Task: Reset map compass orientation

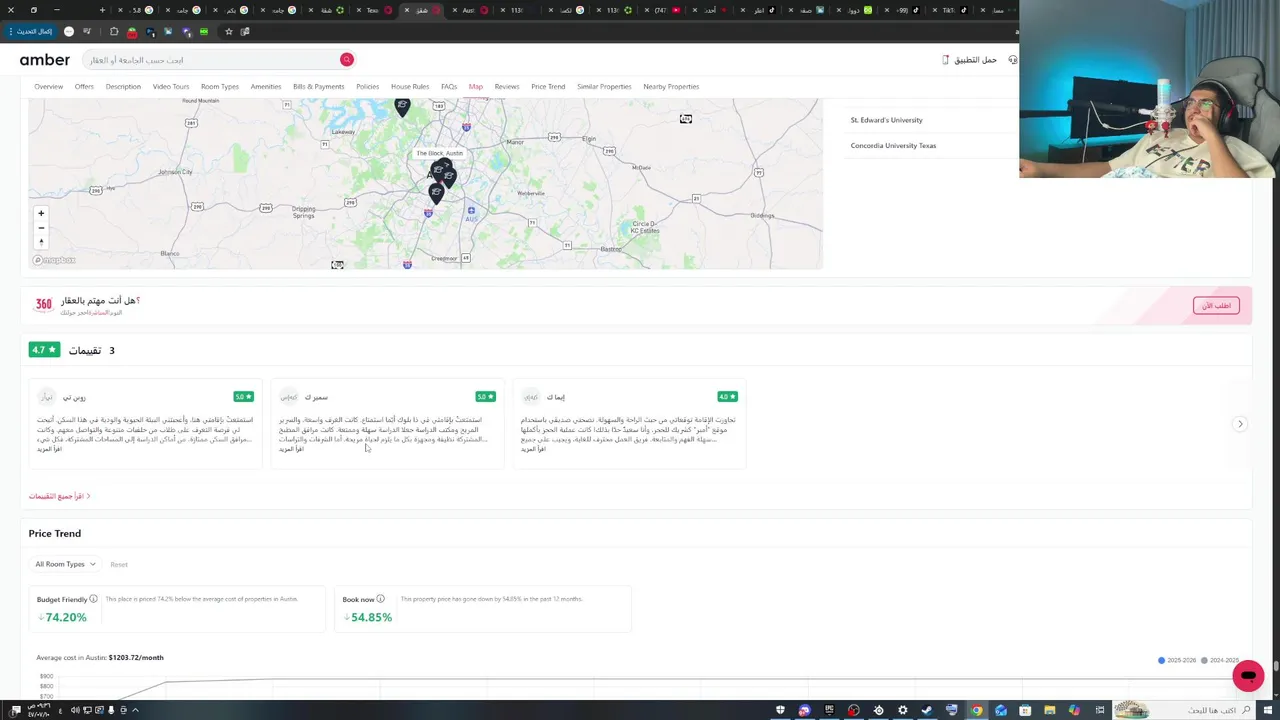Action: [x=41, y=241]
